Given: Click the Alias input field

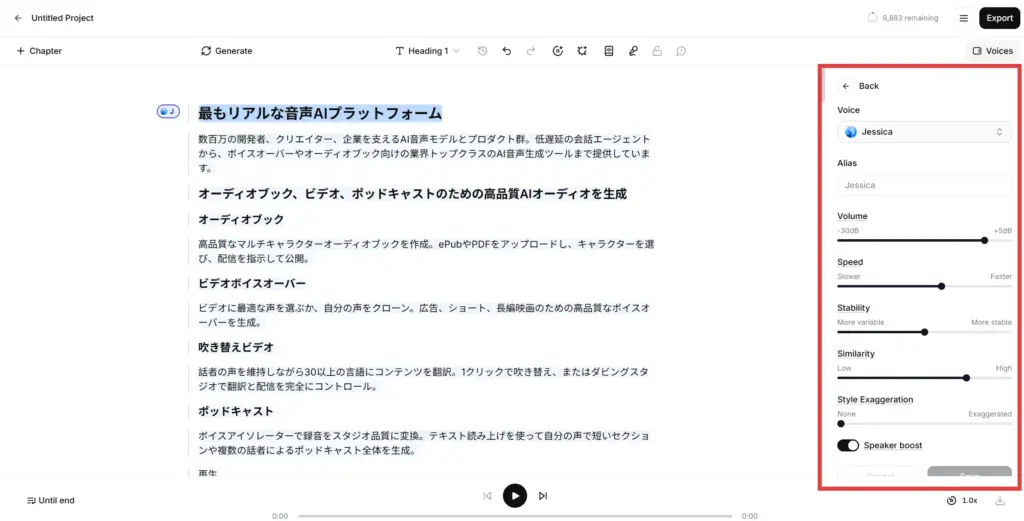Looking at the screenshot, I should 924,185.
